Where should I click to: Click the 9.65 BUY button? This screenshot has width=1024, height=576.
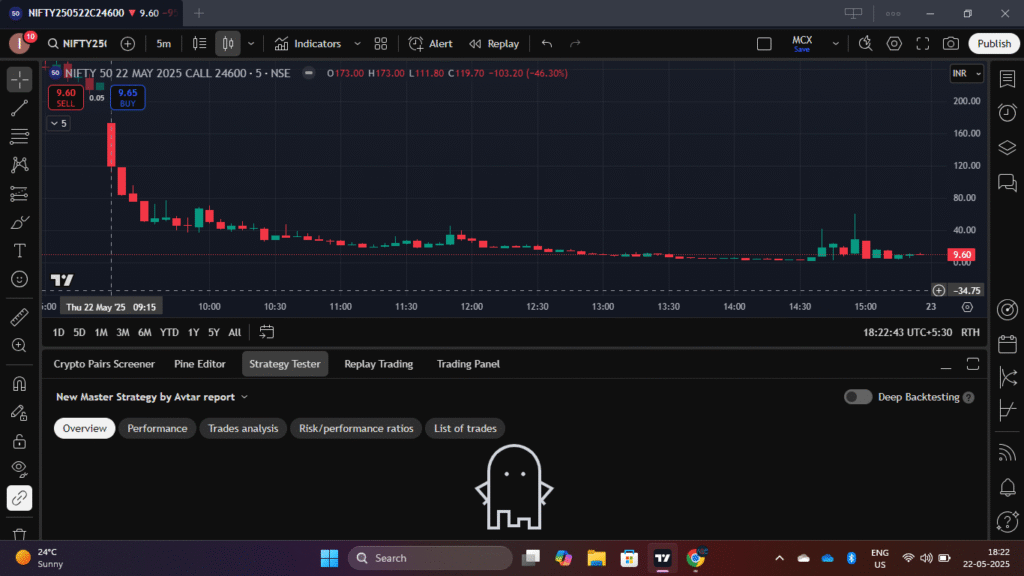pyautogui.click(x=127, y=97)
